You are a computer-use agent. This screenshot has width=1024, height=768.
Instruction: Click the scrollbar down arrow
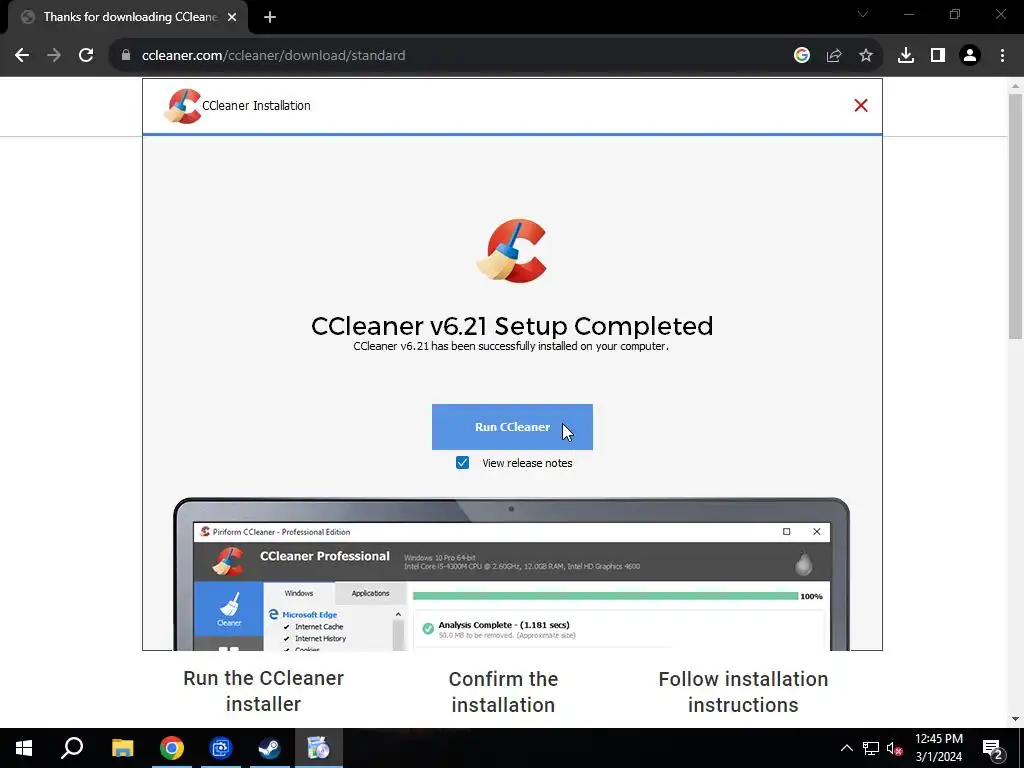(1015, 719)
